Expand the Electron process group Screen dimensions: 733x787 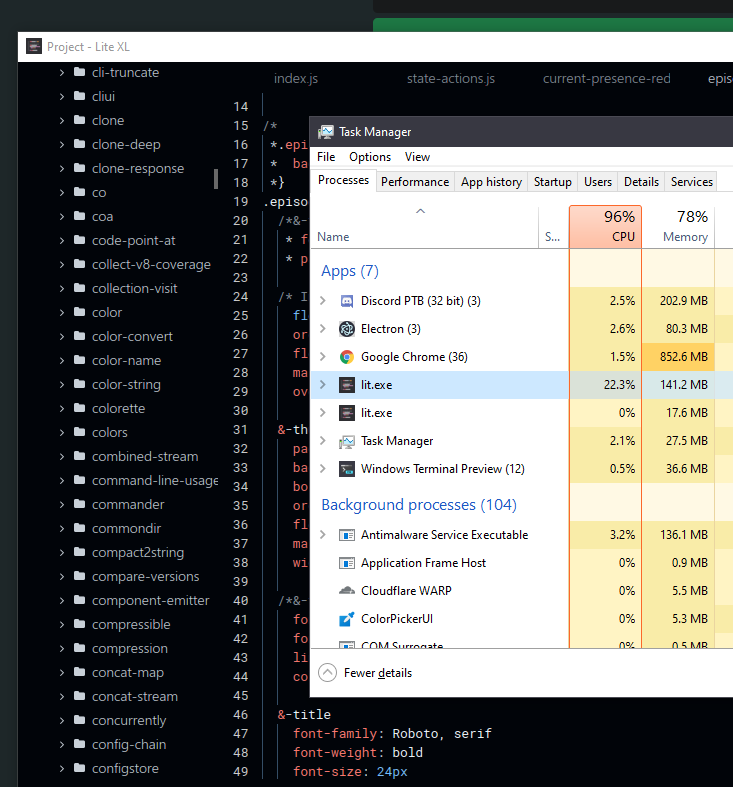323,329
